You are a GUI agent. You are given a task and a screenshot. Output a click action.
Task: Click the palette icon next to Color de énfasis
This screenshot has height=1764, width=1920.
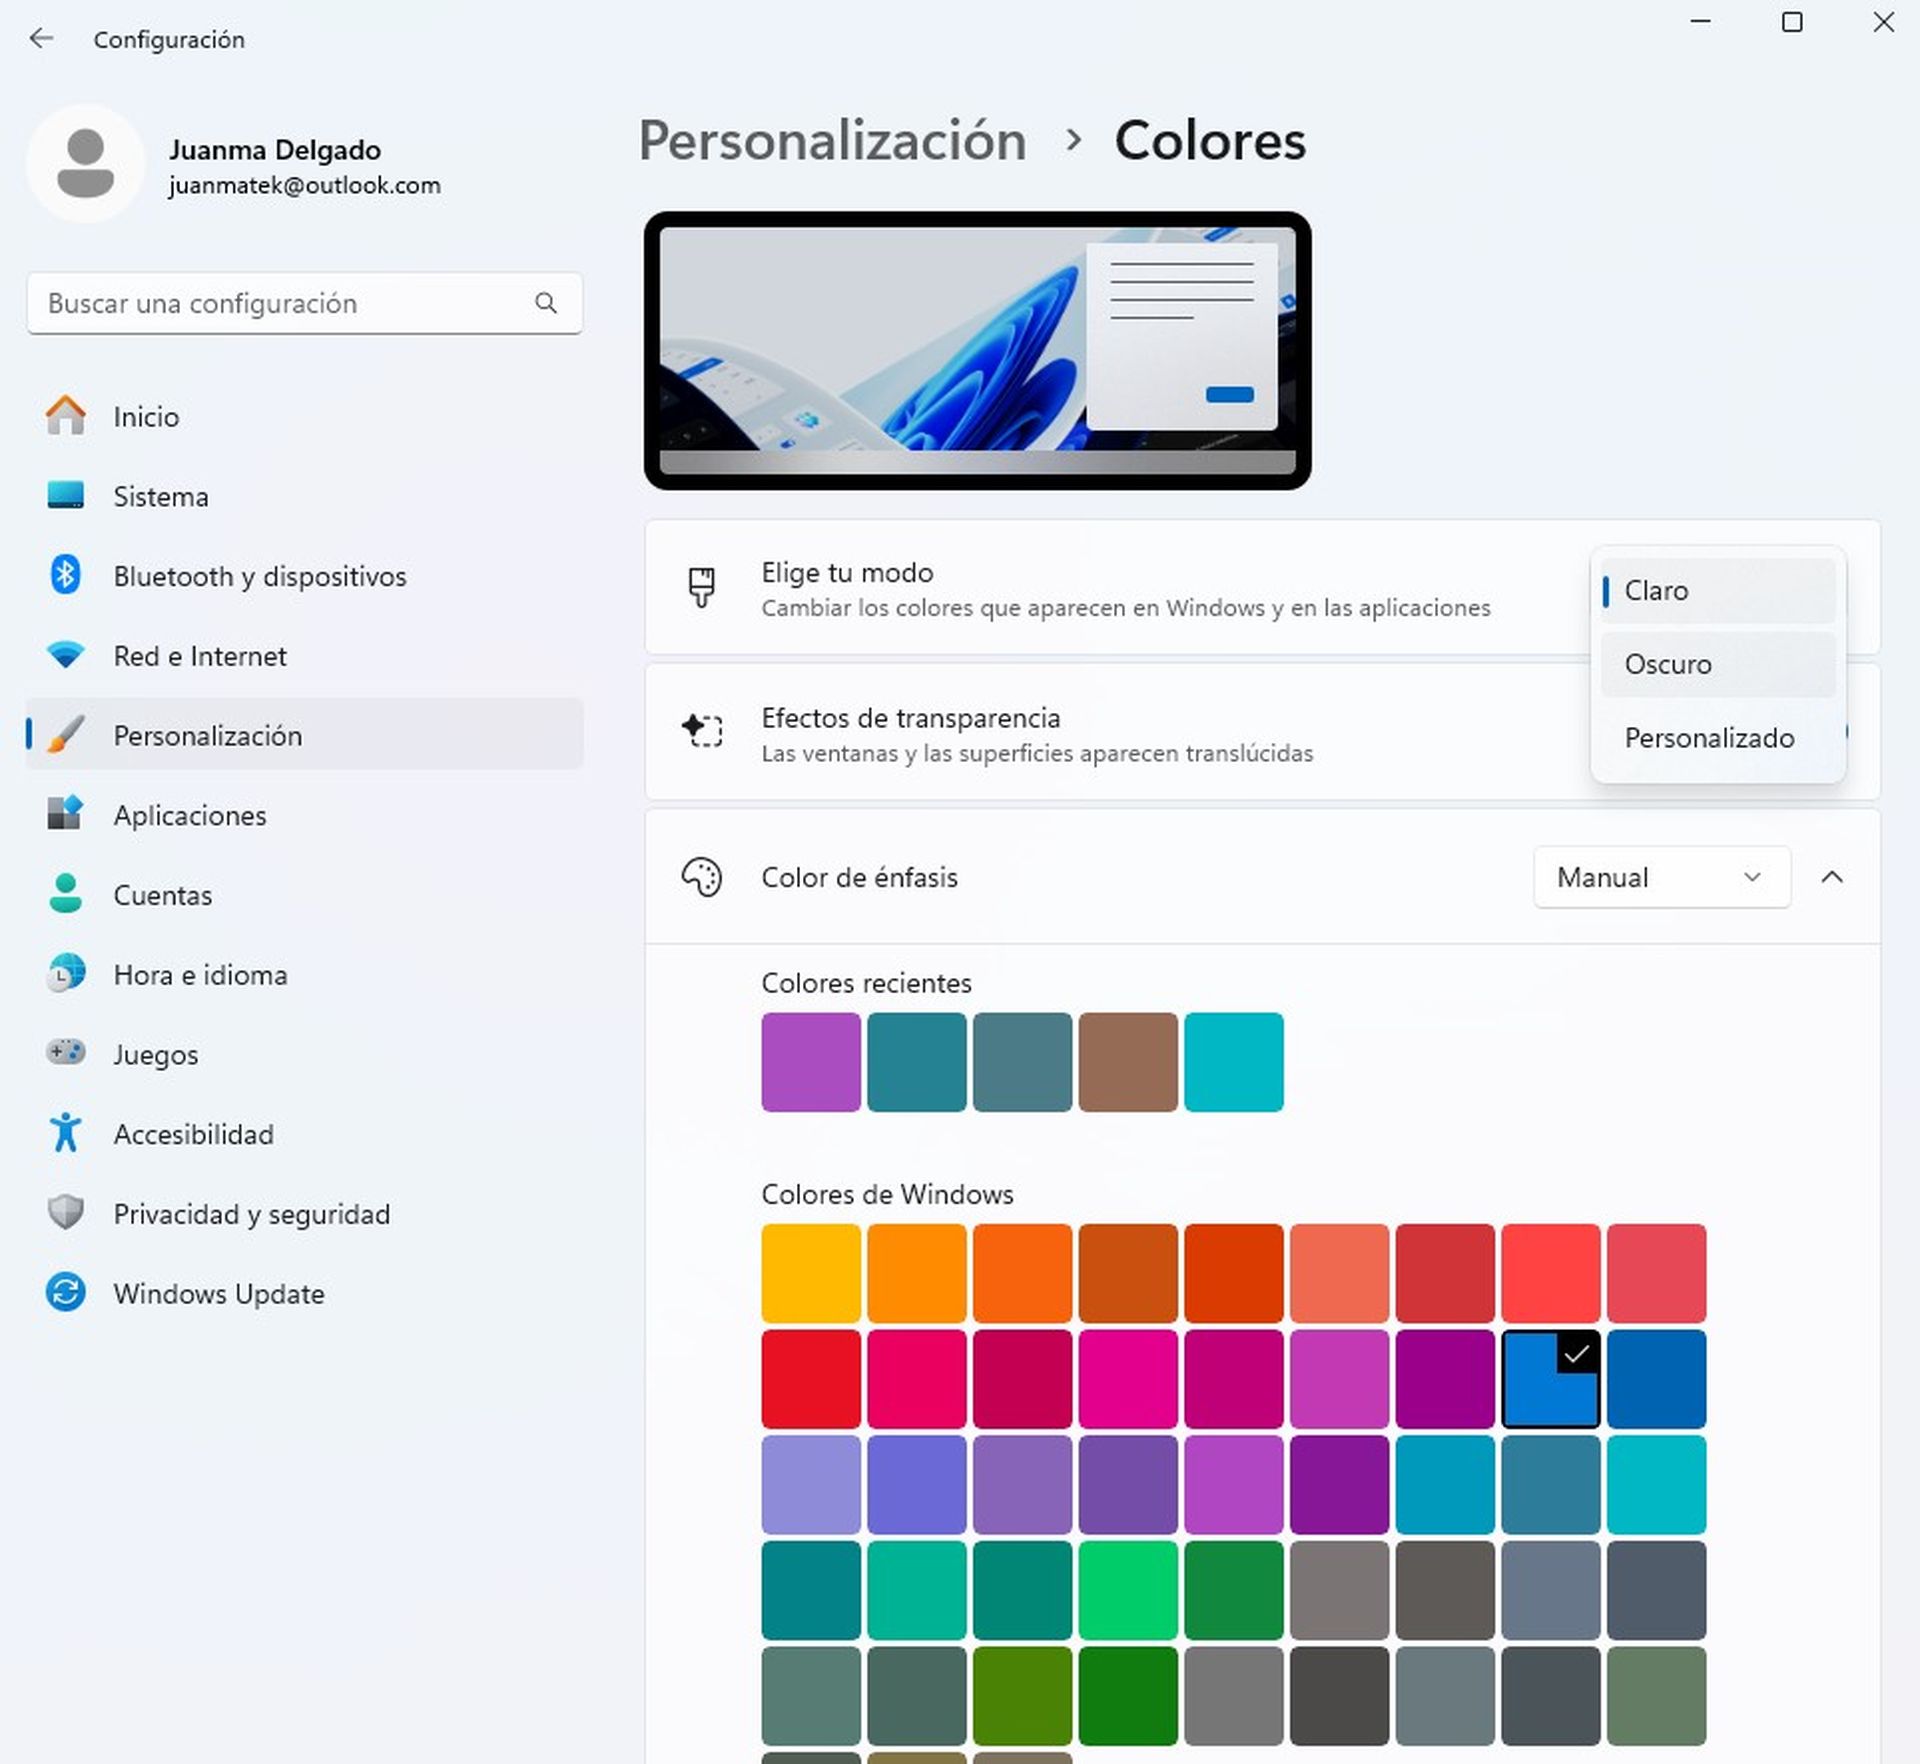pos(703,877)
